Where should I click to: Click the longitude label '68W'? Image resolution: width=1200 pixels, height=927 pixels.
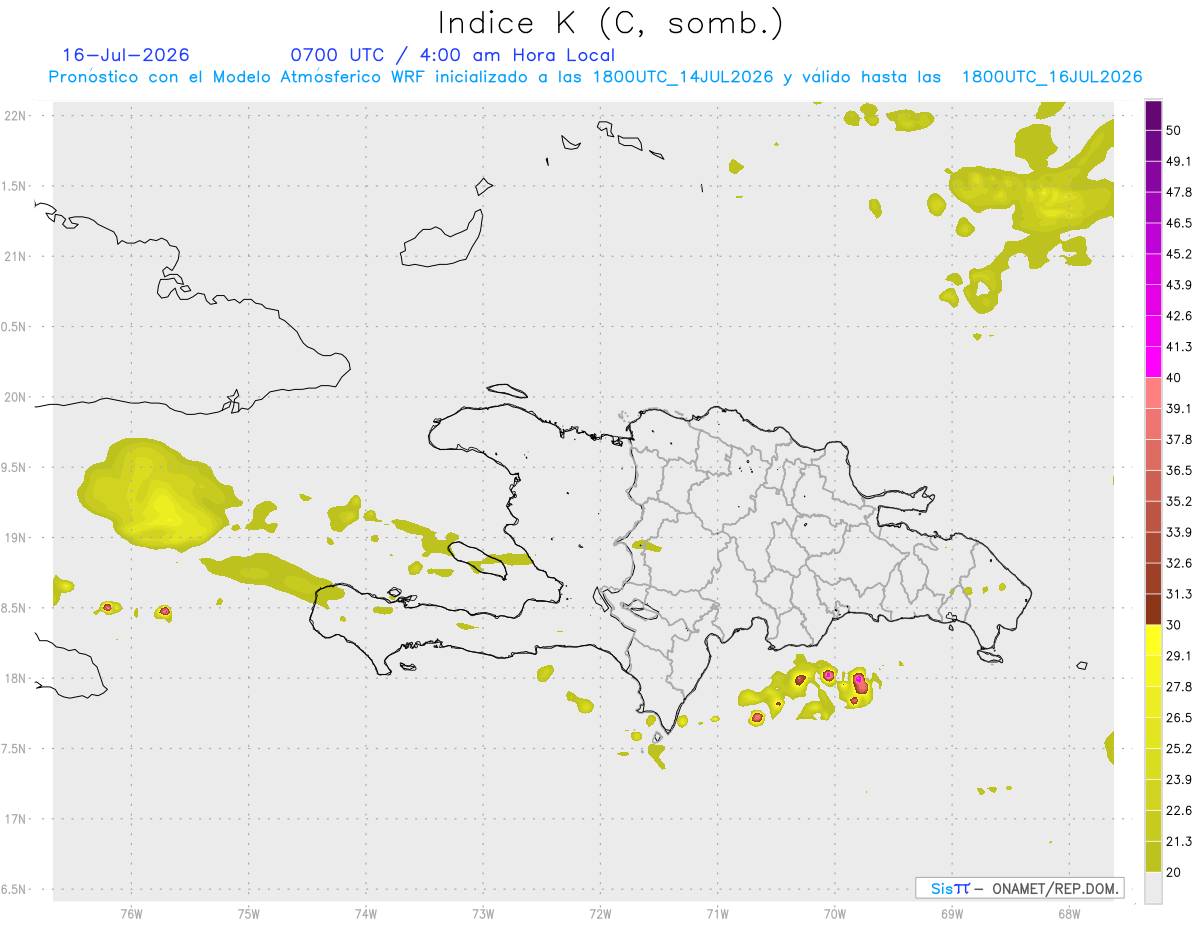coord(1069,914)
